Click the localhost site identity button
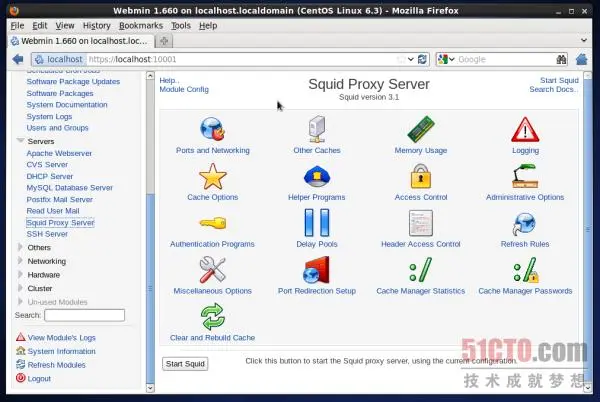This screenshot has height=402, width=600. click(58, 59)
